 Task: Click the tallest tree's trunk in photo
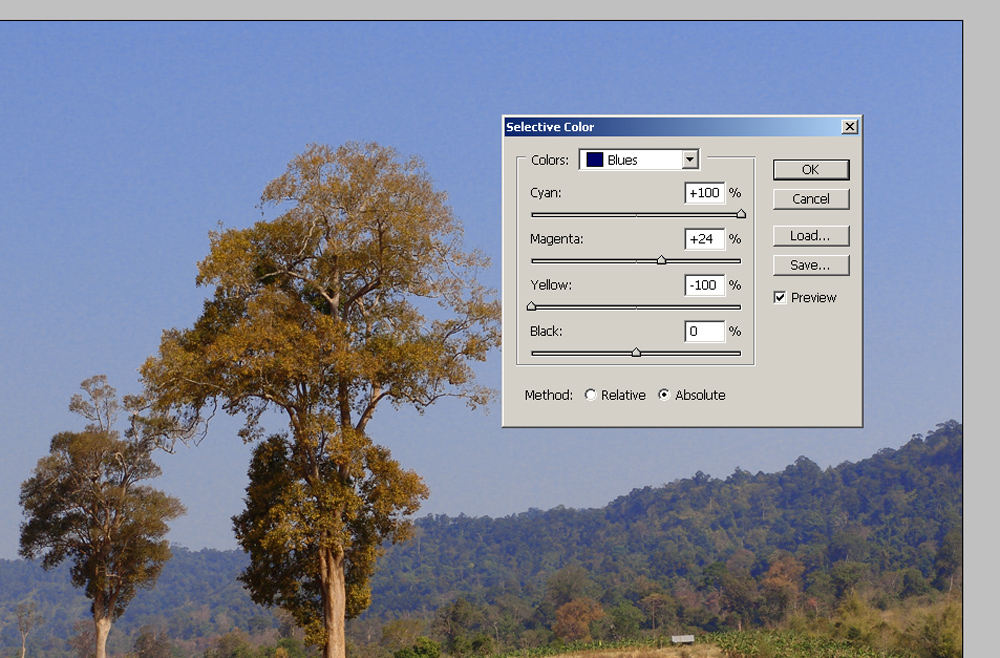pos(333,600)
